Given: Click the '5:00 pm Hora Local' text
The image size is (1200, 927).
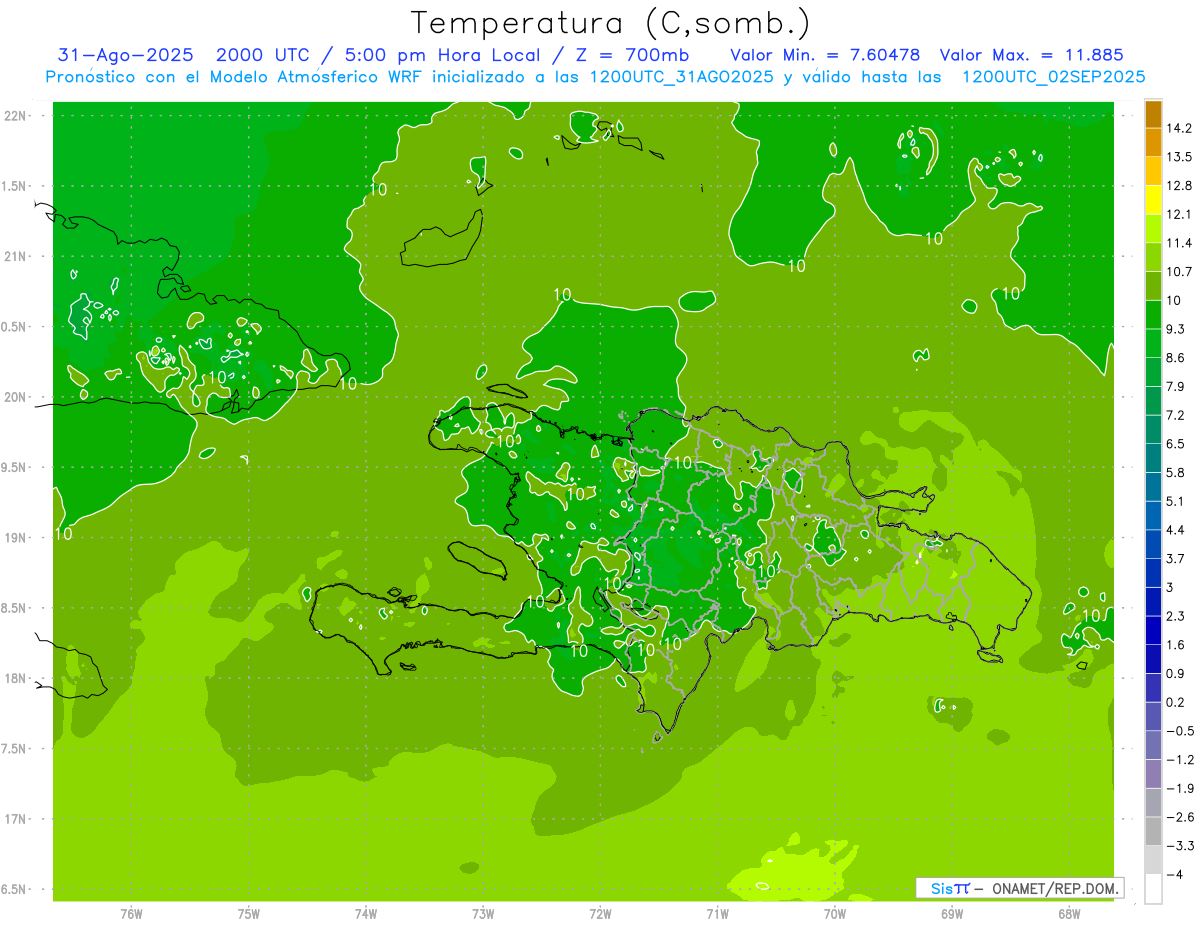Looking at the screenshot, I should coord(444,56).
